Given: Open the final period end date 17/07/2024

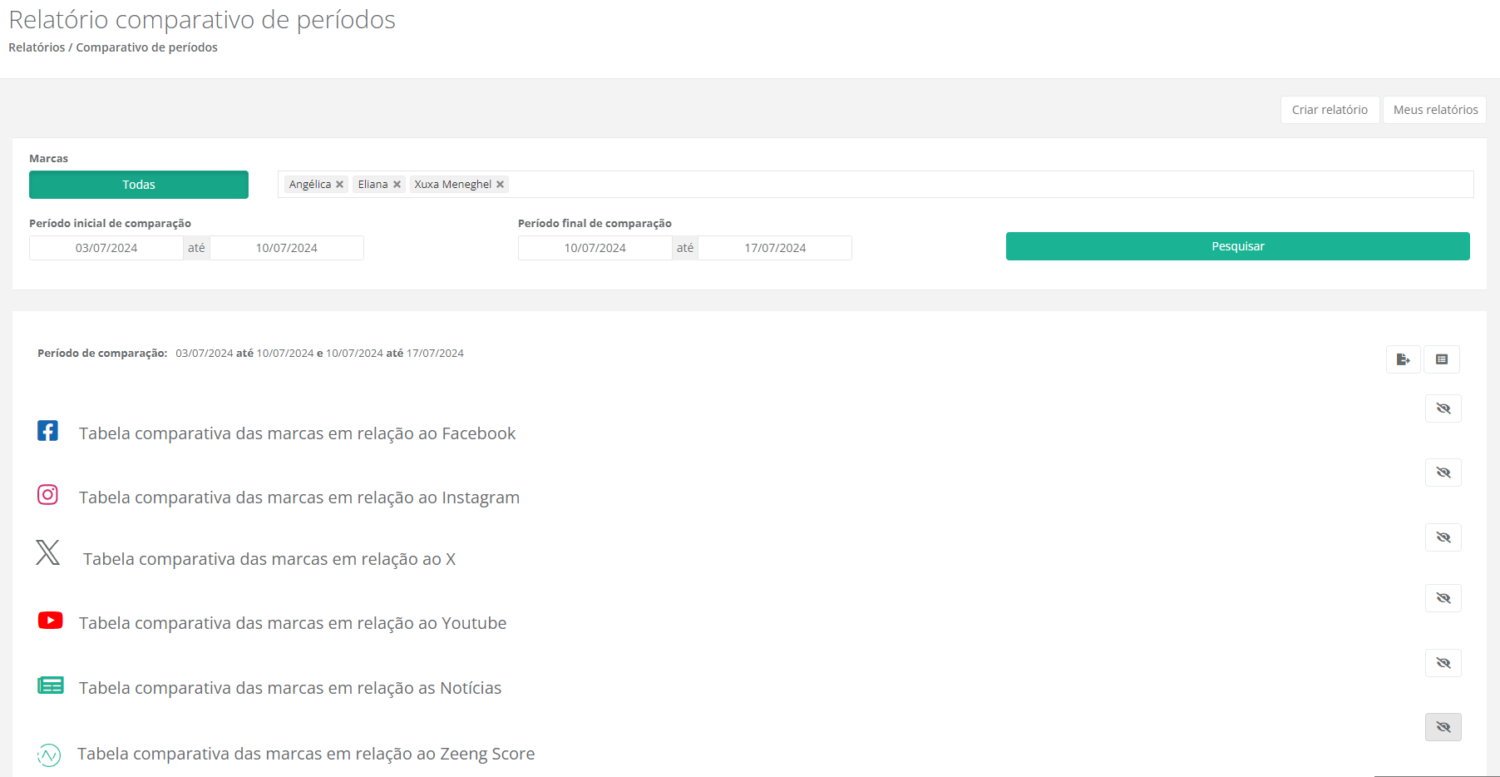Looking at the screenshot, I should coord(775,248).
